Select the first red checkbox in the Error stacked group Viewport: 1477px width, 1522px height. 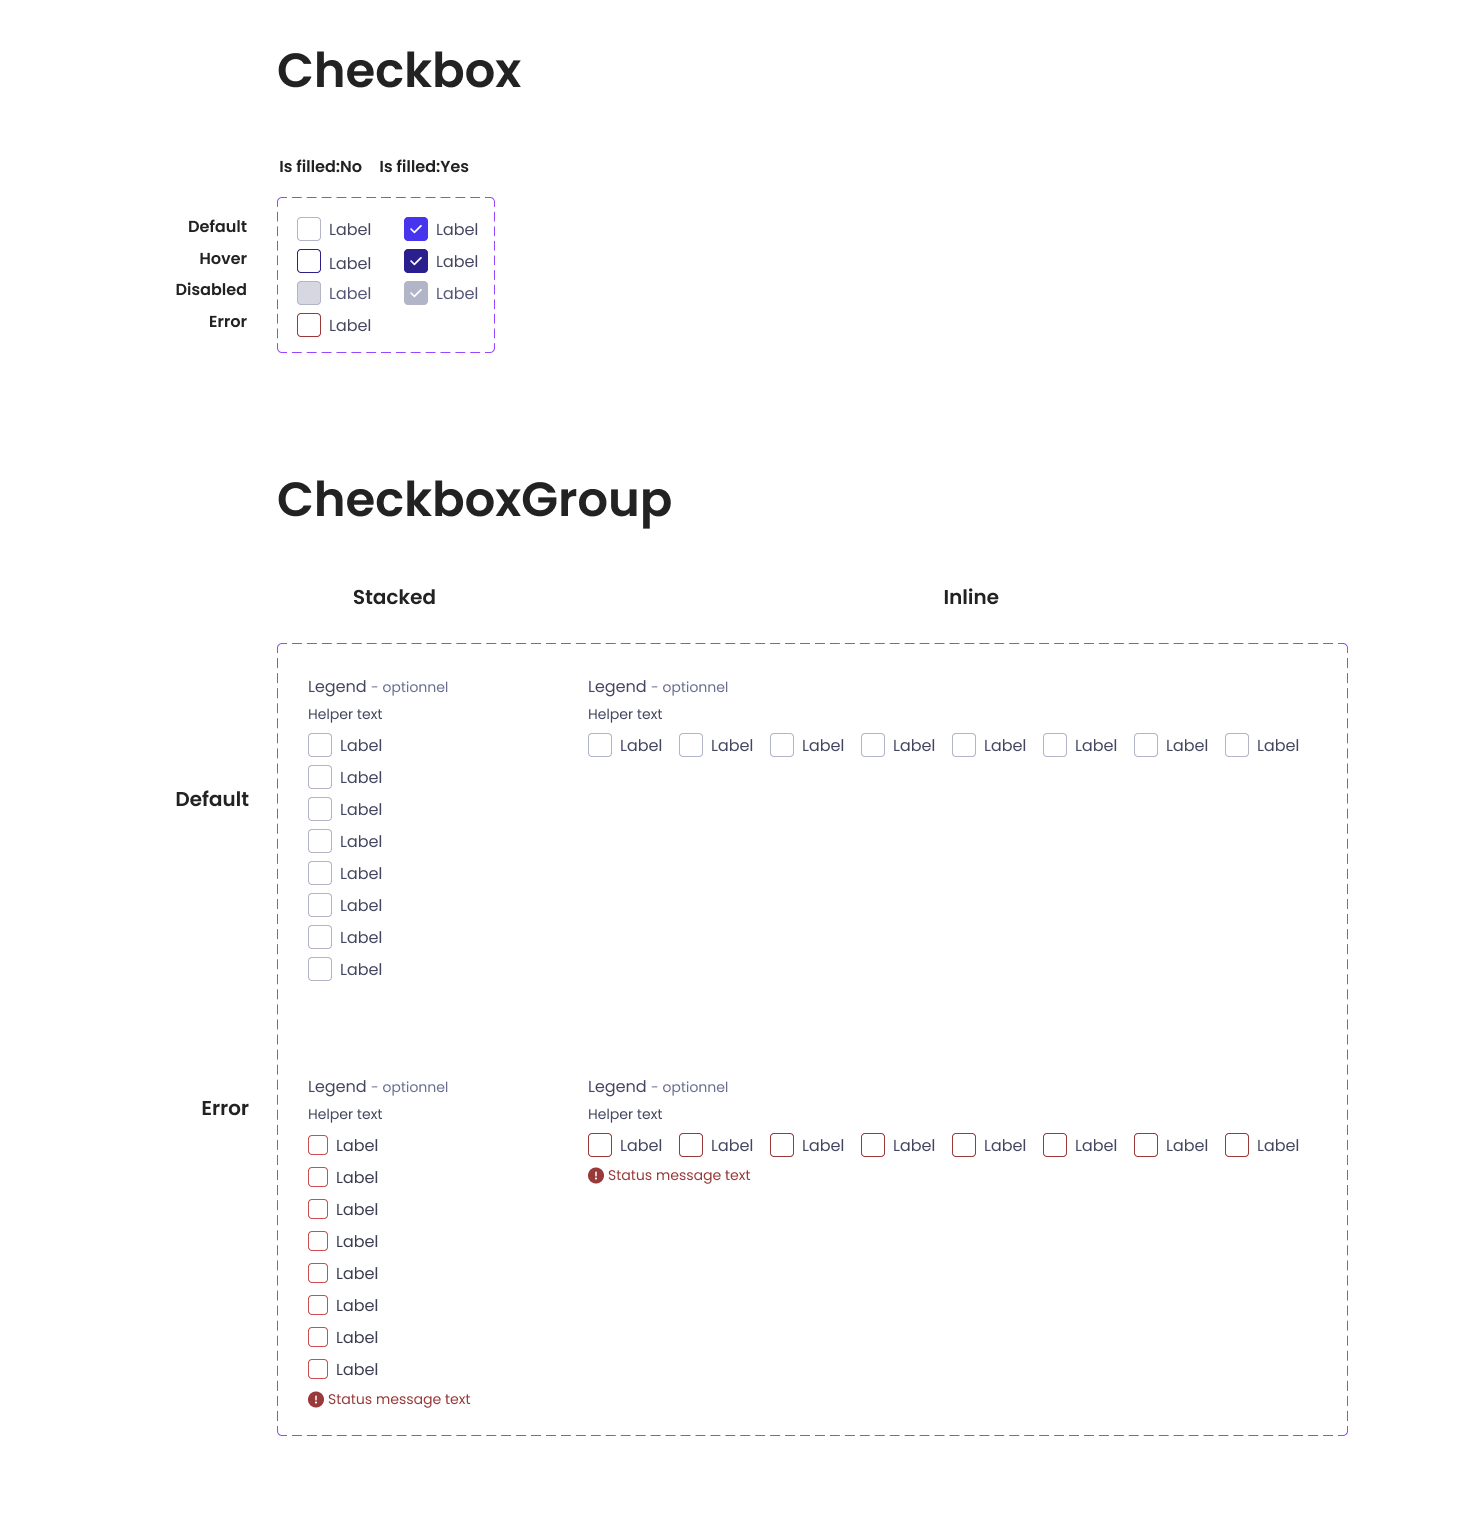pyautogui.click(x=318, y=1145)
